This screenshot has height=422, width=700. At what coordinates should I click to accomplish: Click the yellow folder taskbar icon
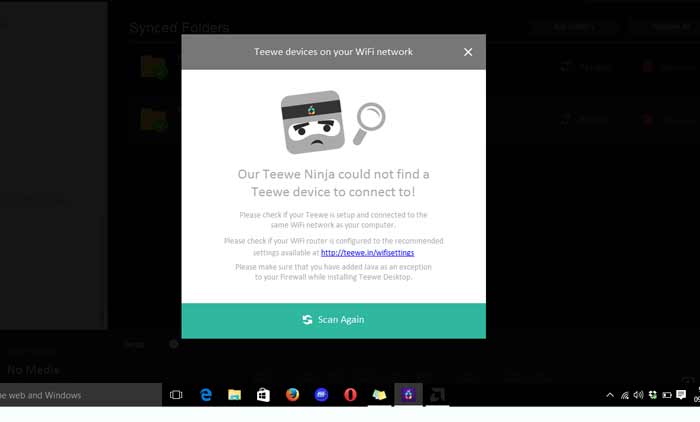pos(379,395)
